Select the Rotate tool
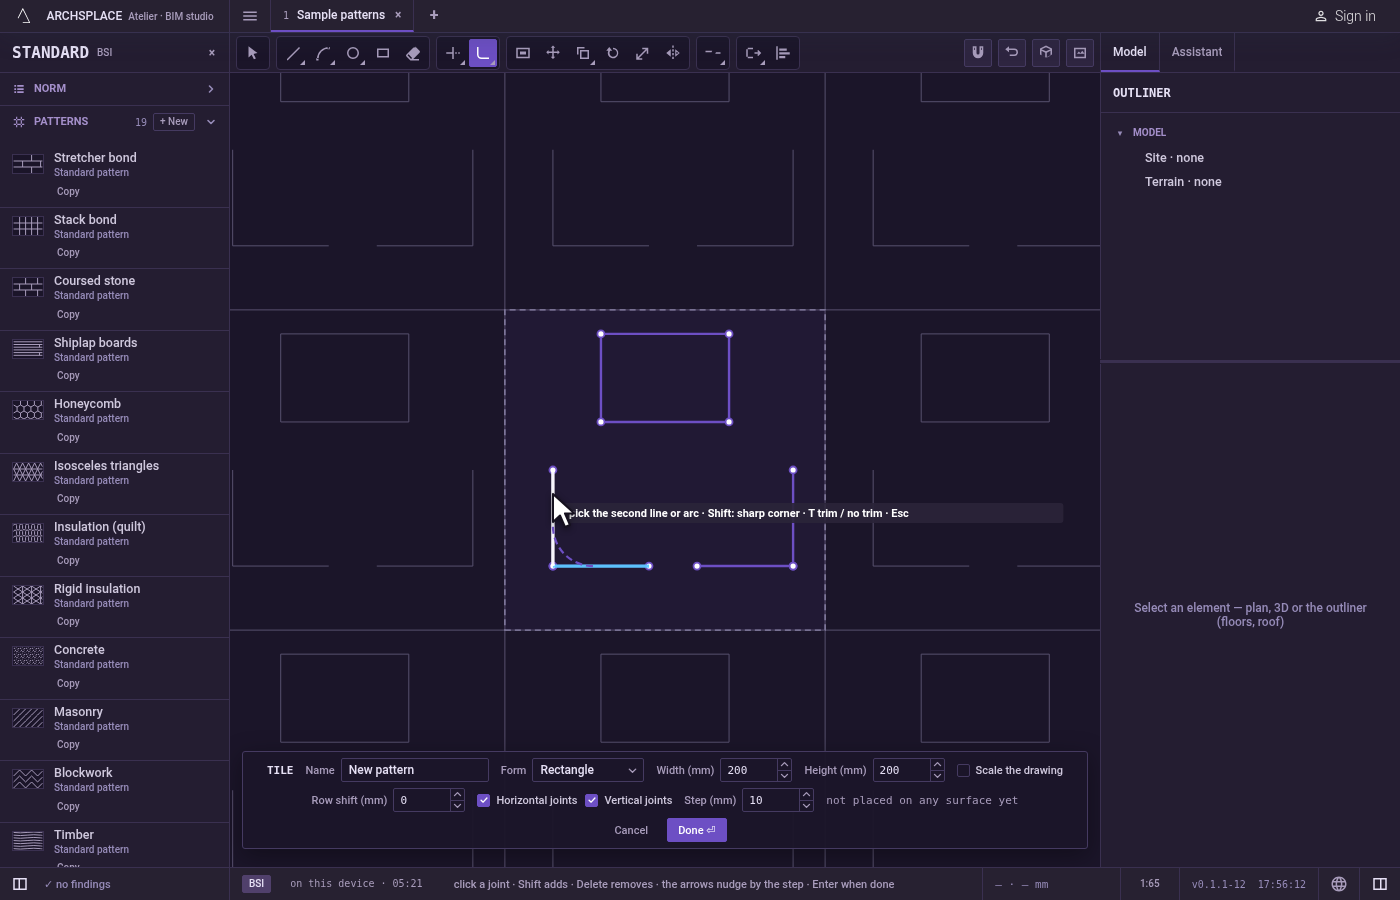 coord(613,53)
